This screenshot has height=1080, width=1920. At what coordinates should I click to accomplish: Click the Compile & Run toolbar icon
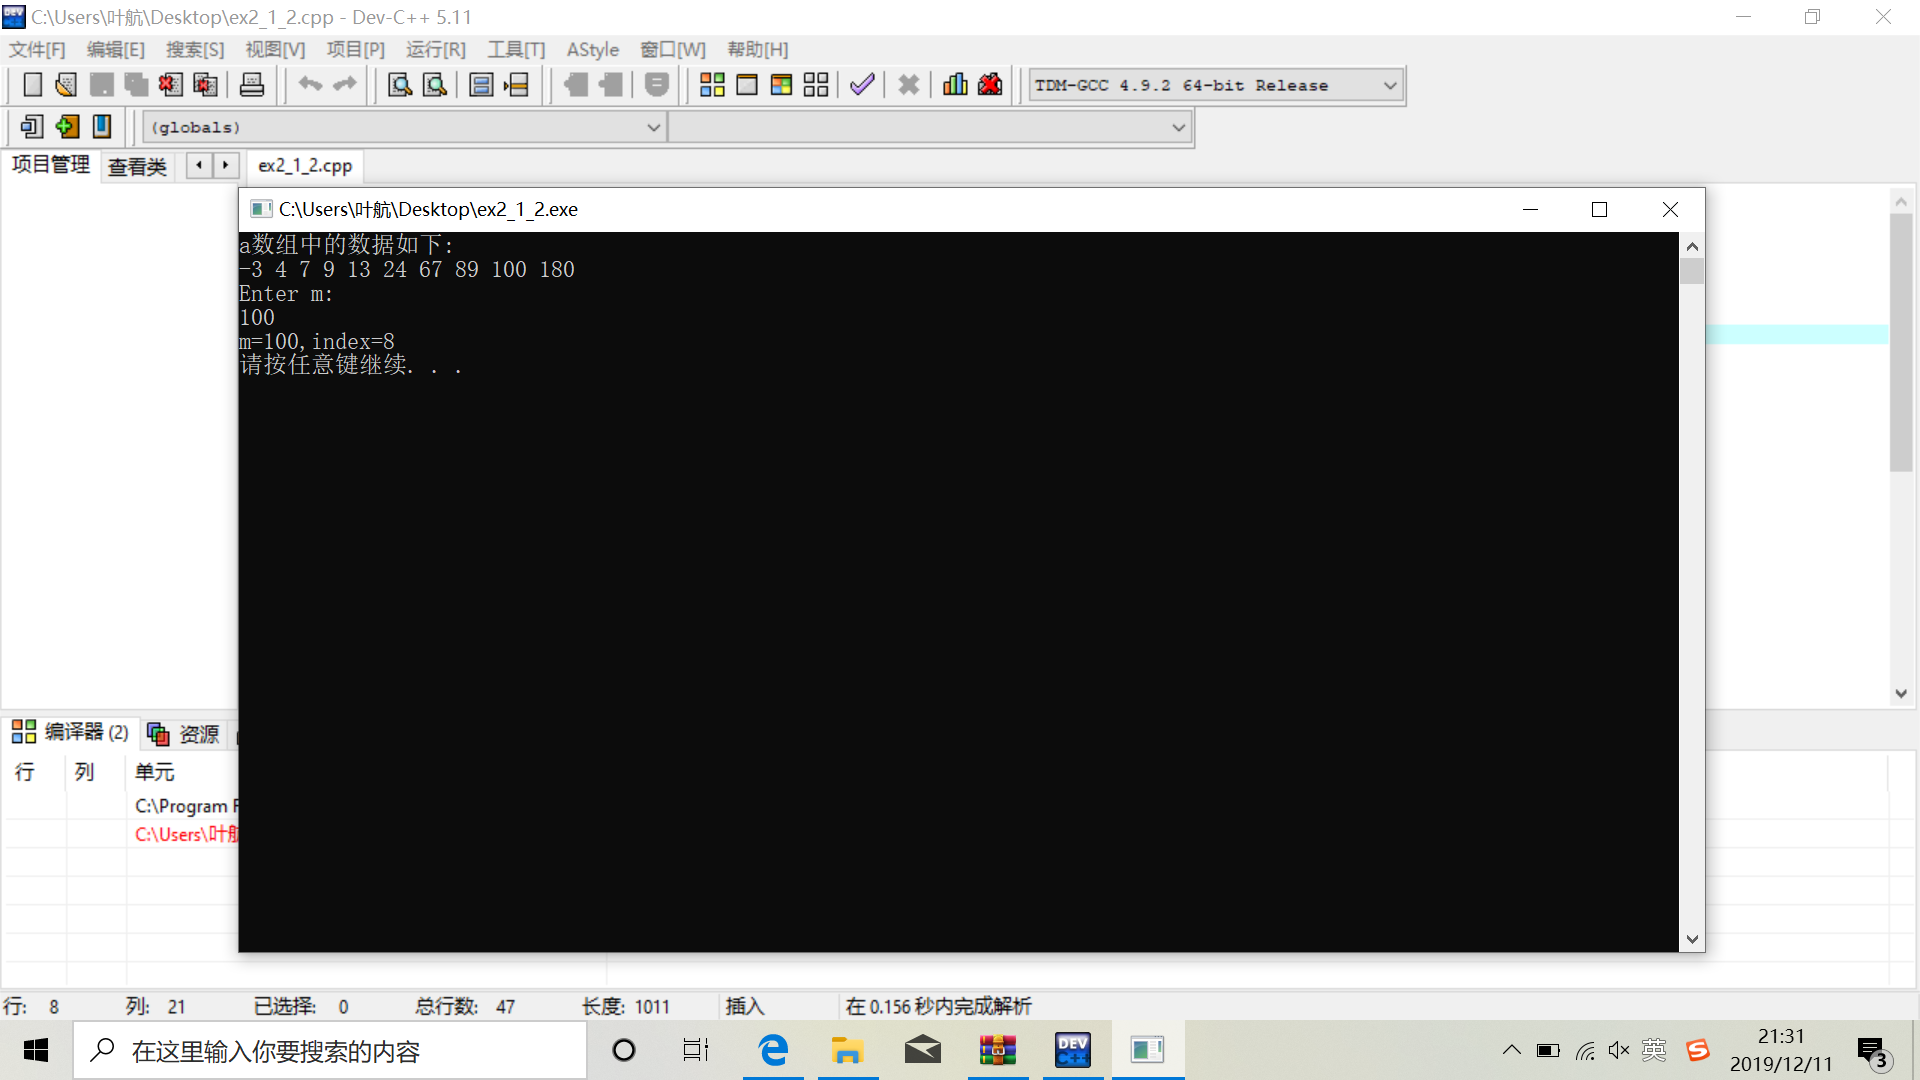781,85
